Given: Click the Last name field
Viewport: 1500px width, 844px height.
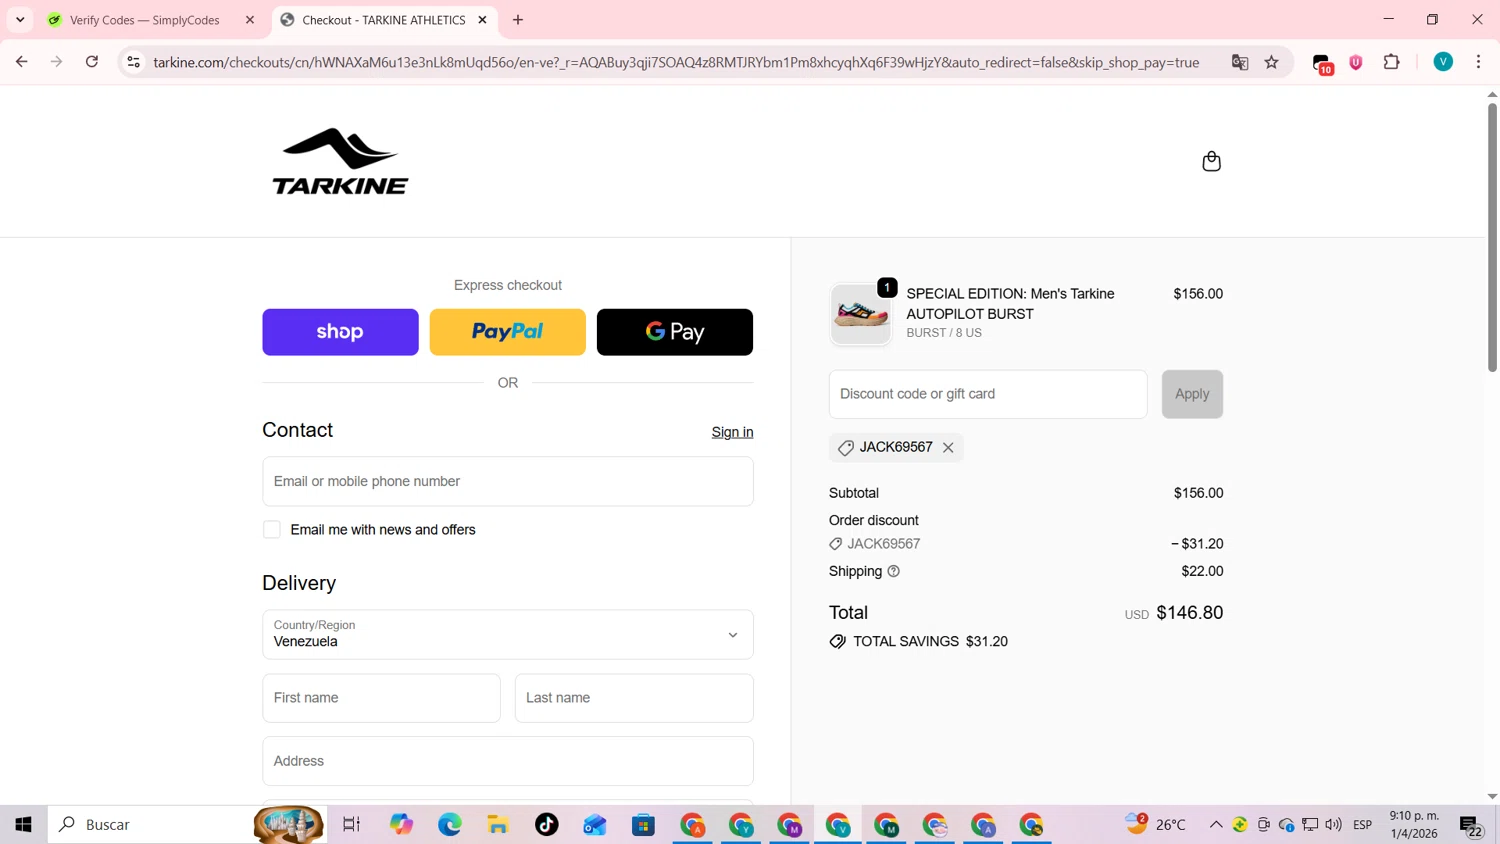Looking at the screenshot, I should 634,698.
